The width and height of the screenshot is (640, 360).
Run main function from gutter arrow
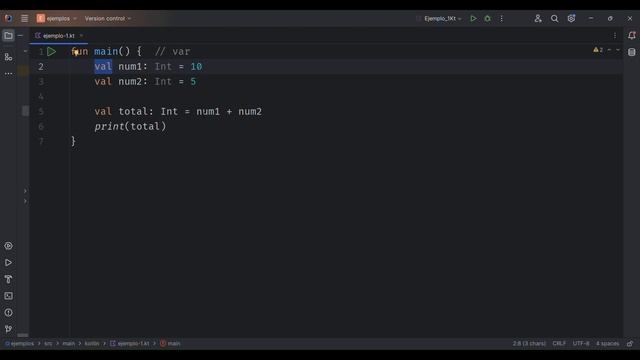coord(51,51)
